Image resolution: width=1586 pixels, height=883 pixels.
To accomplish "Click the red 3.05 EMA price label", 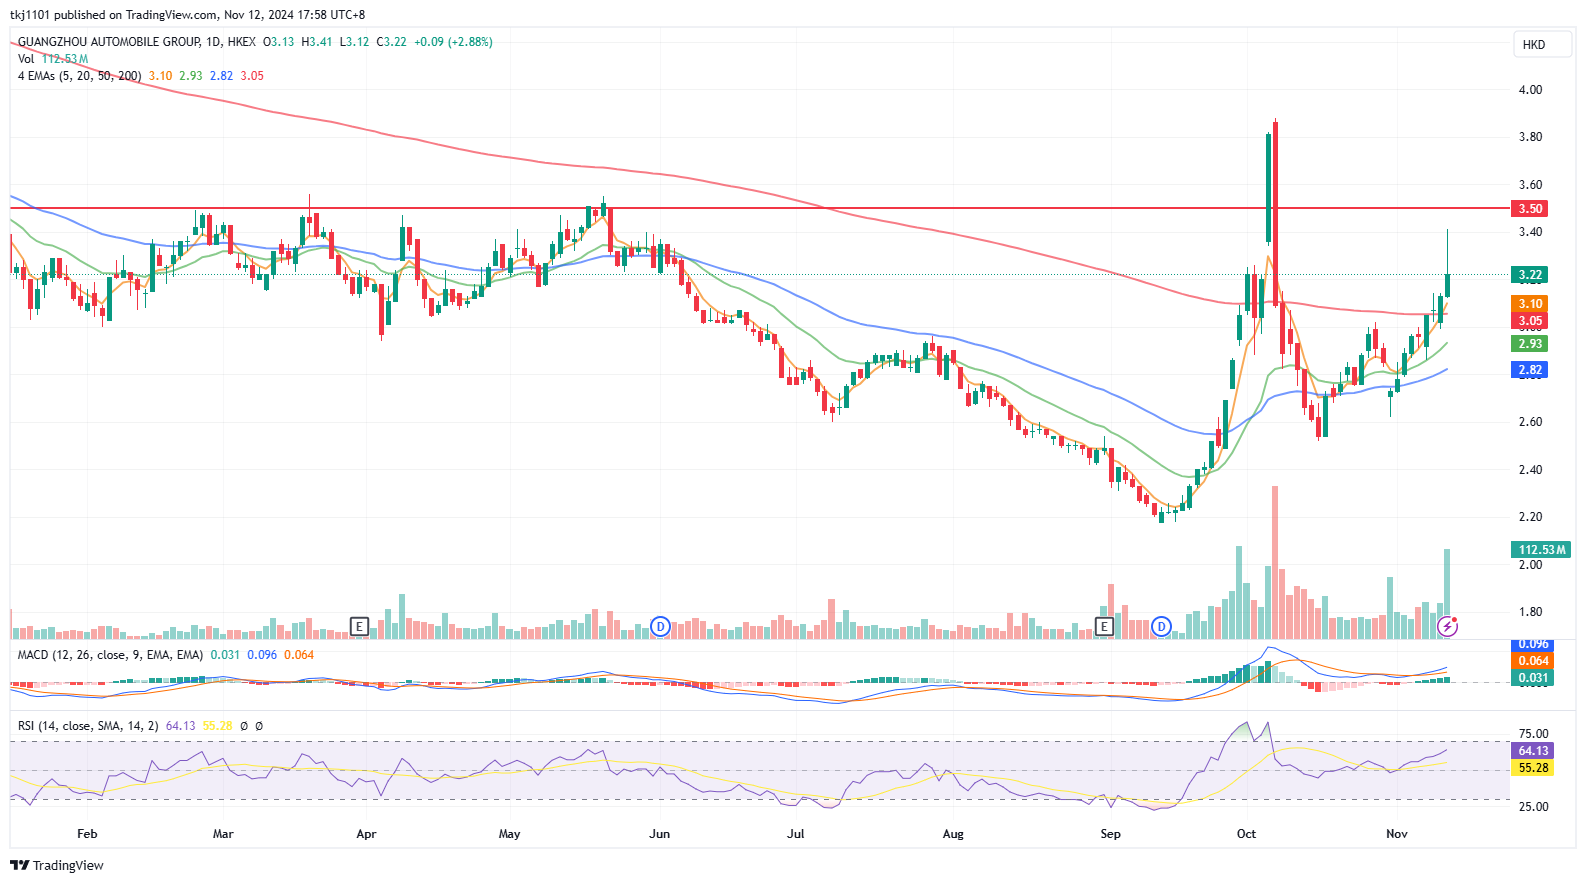I will click(x=1530, y=321).
